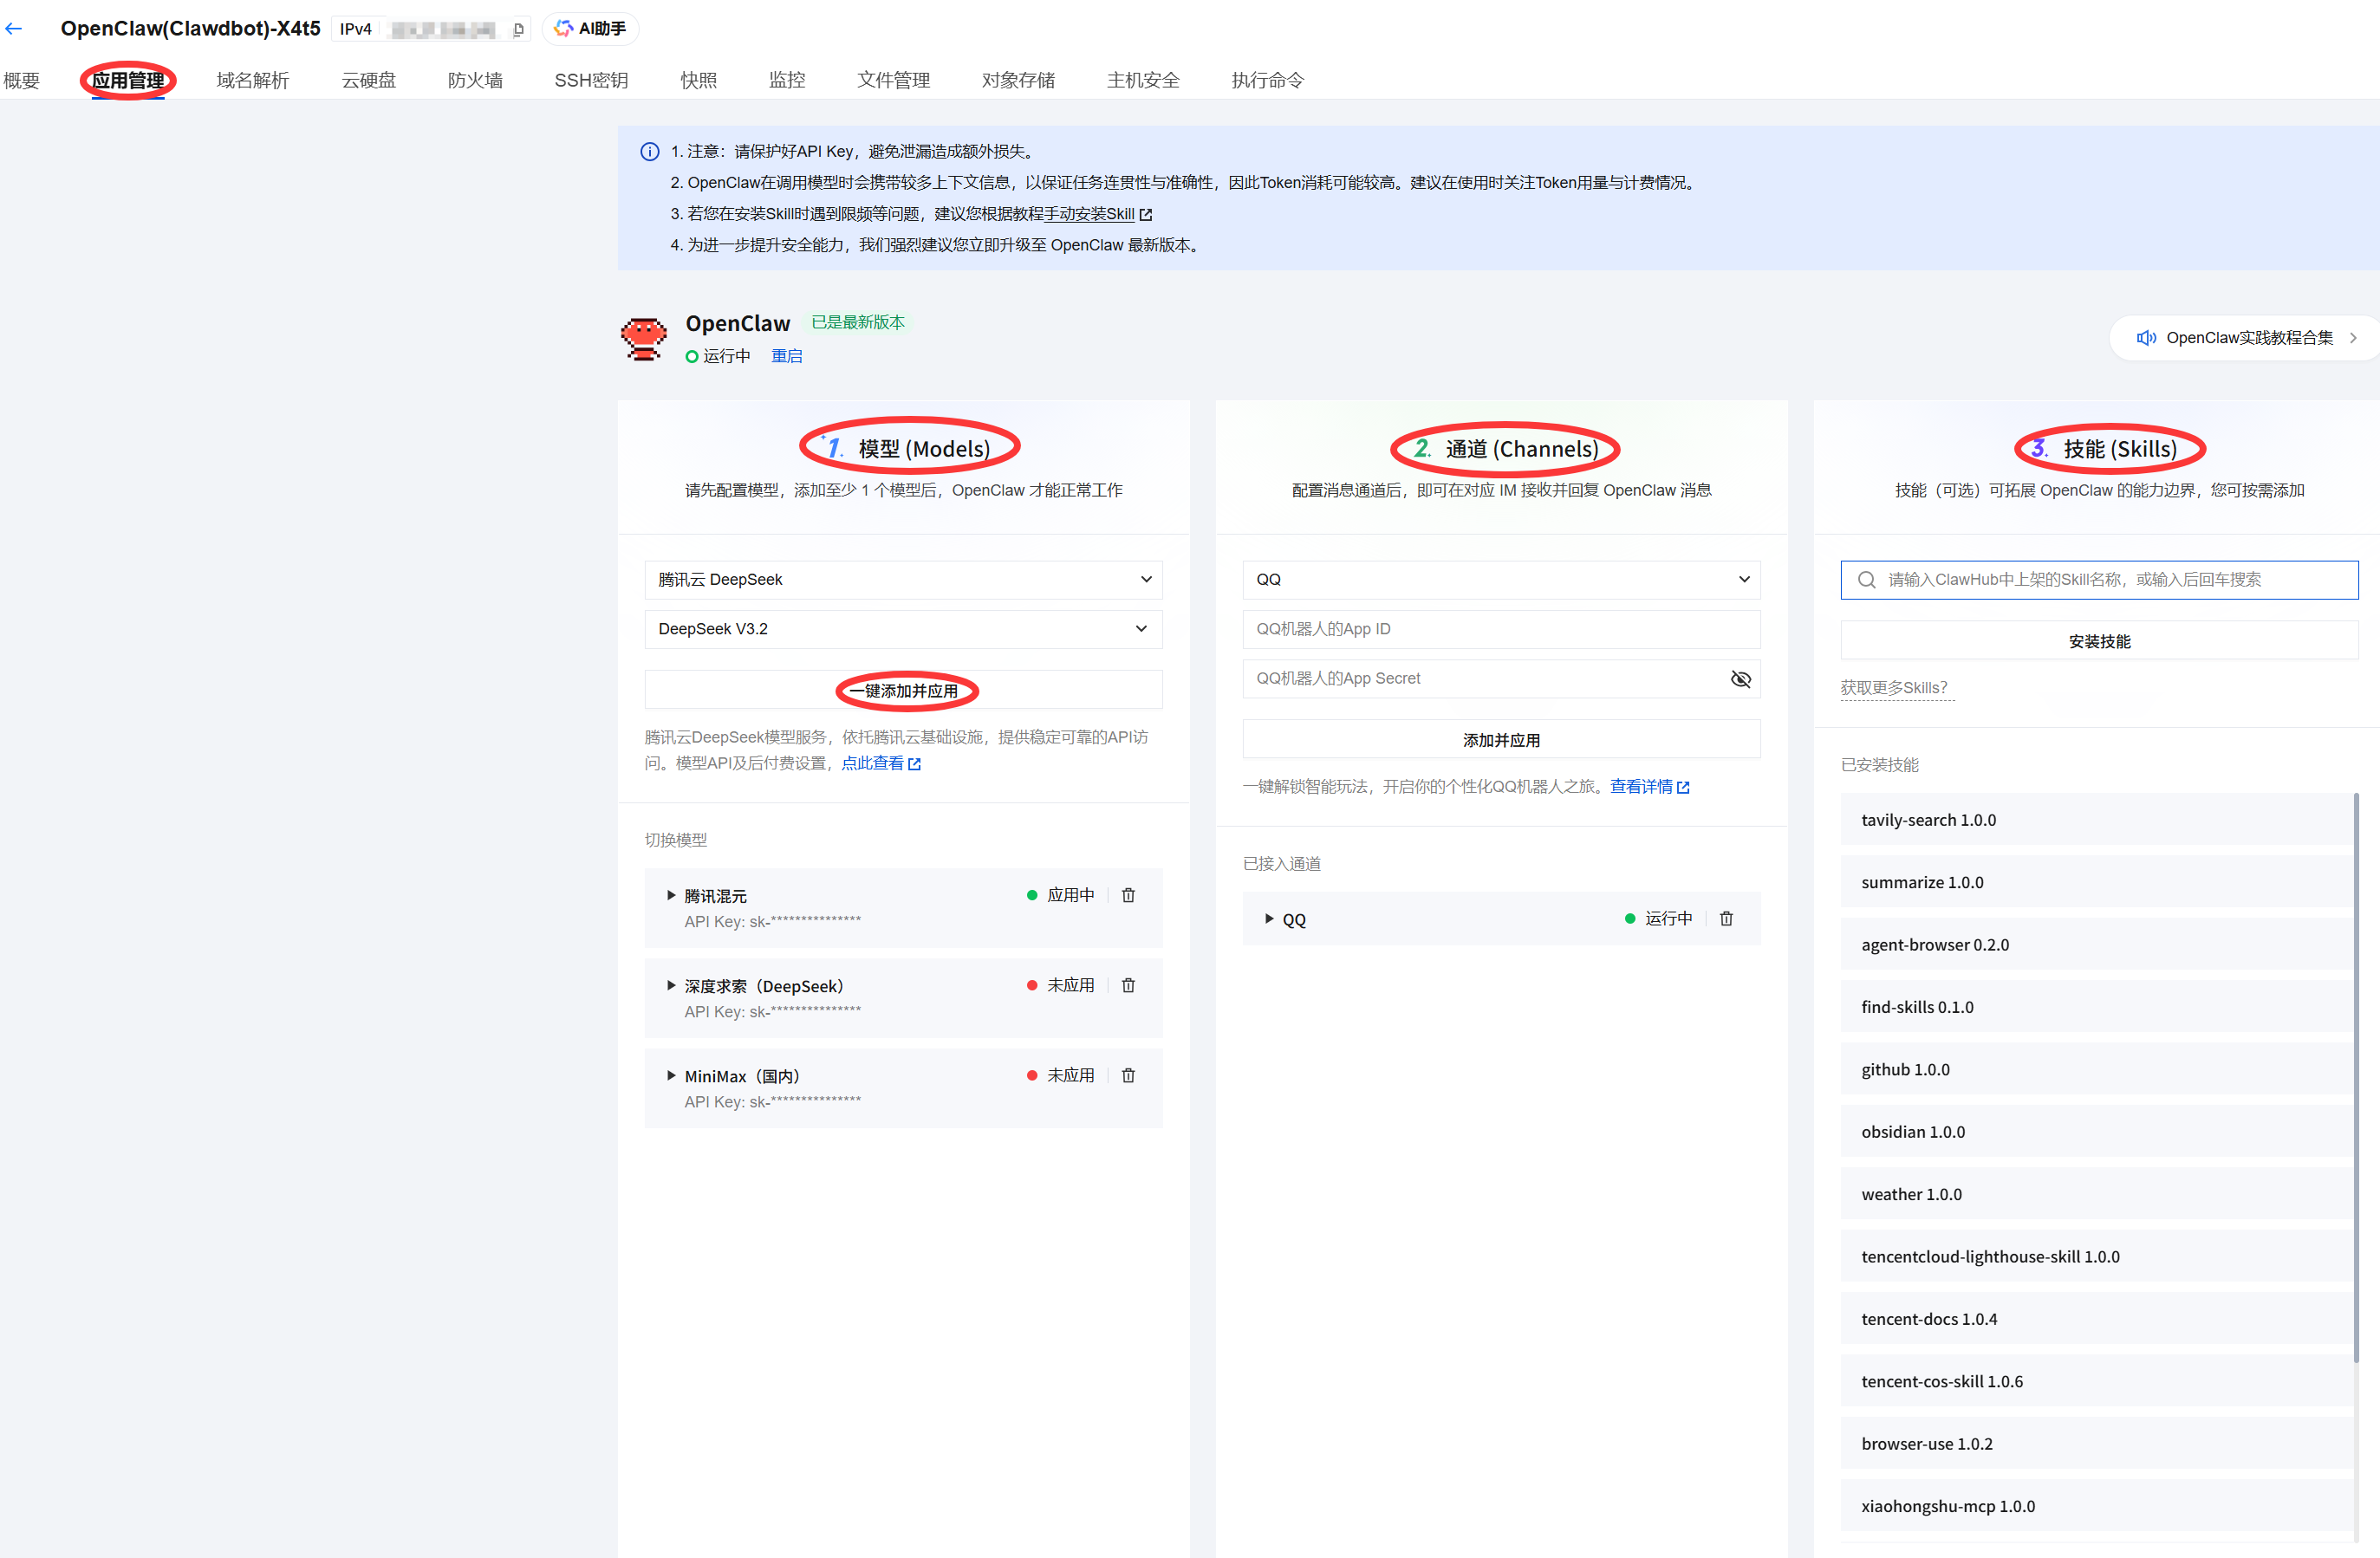
Task: Open the SSH密钥 tab
Action: click(591, 80)
